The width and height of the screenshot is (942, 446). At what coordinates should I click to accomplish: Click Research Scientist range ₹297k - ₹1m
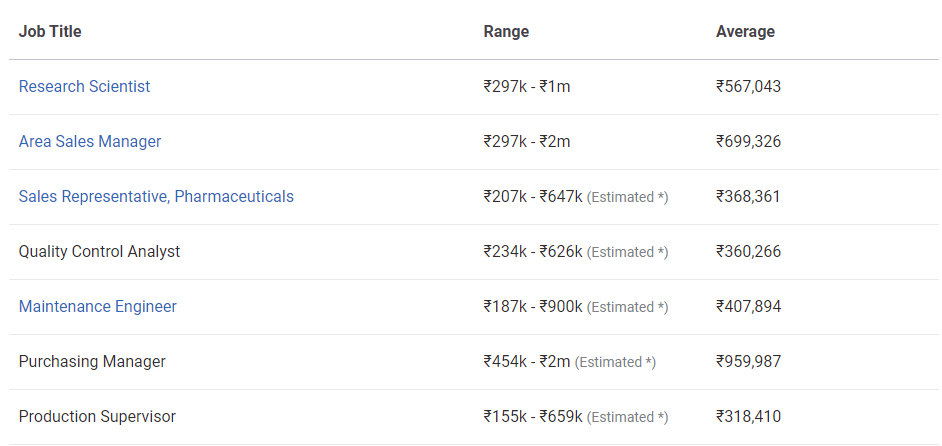(x=527, y=87)
